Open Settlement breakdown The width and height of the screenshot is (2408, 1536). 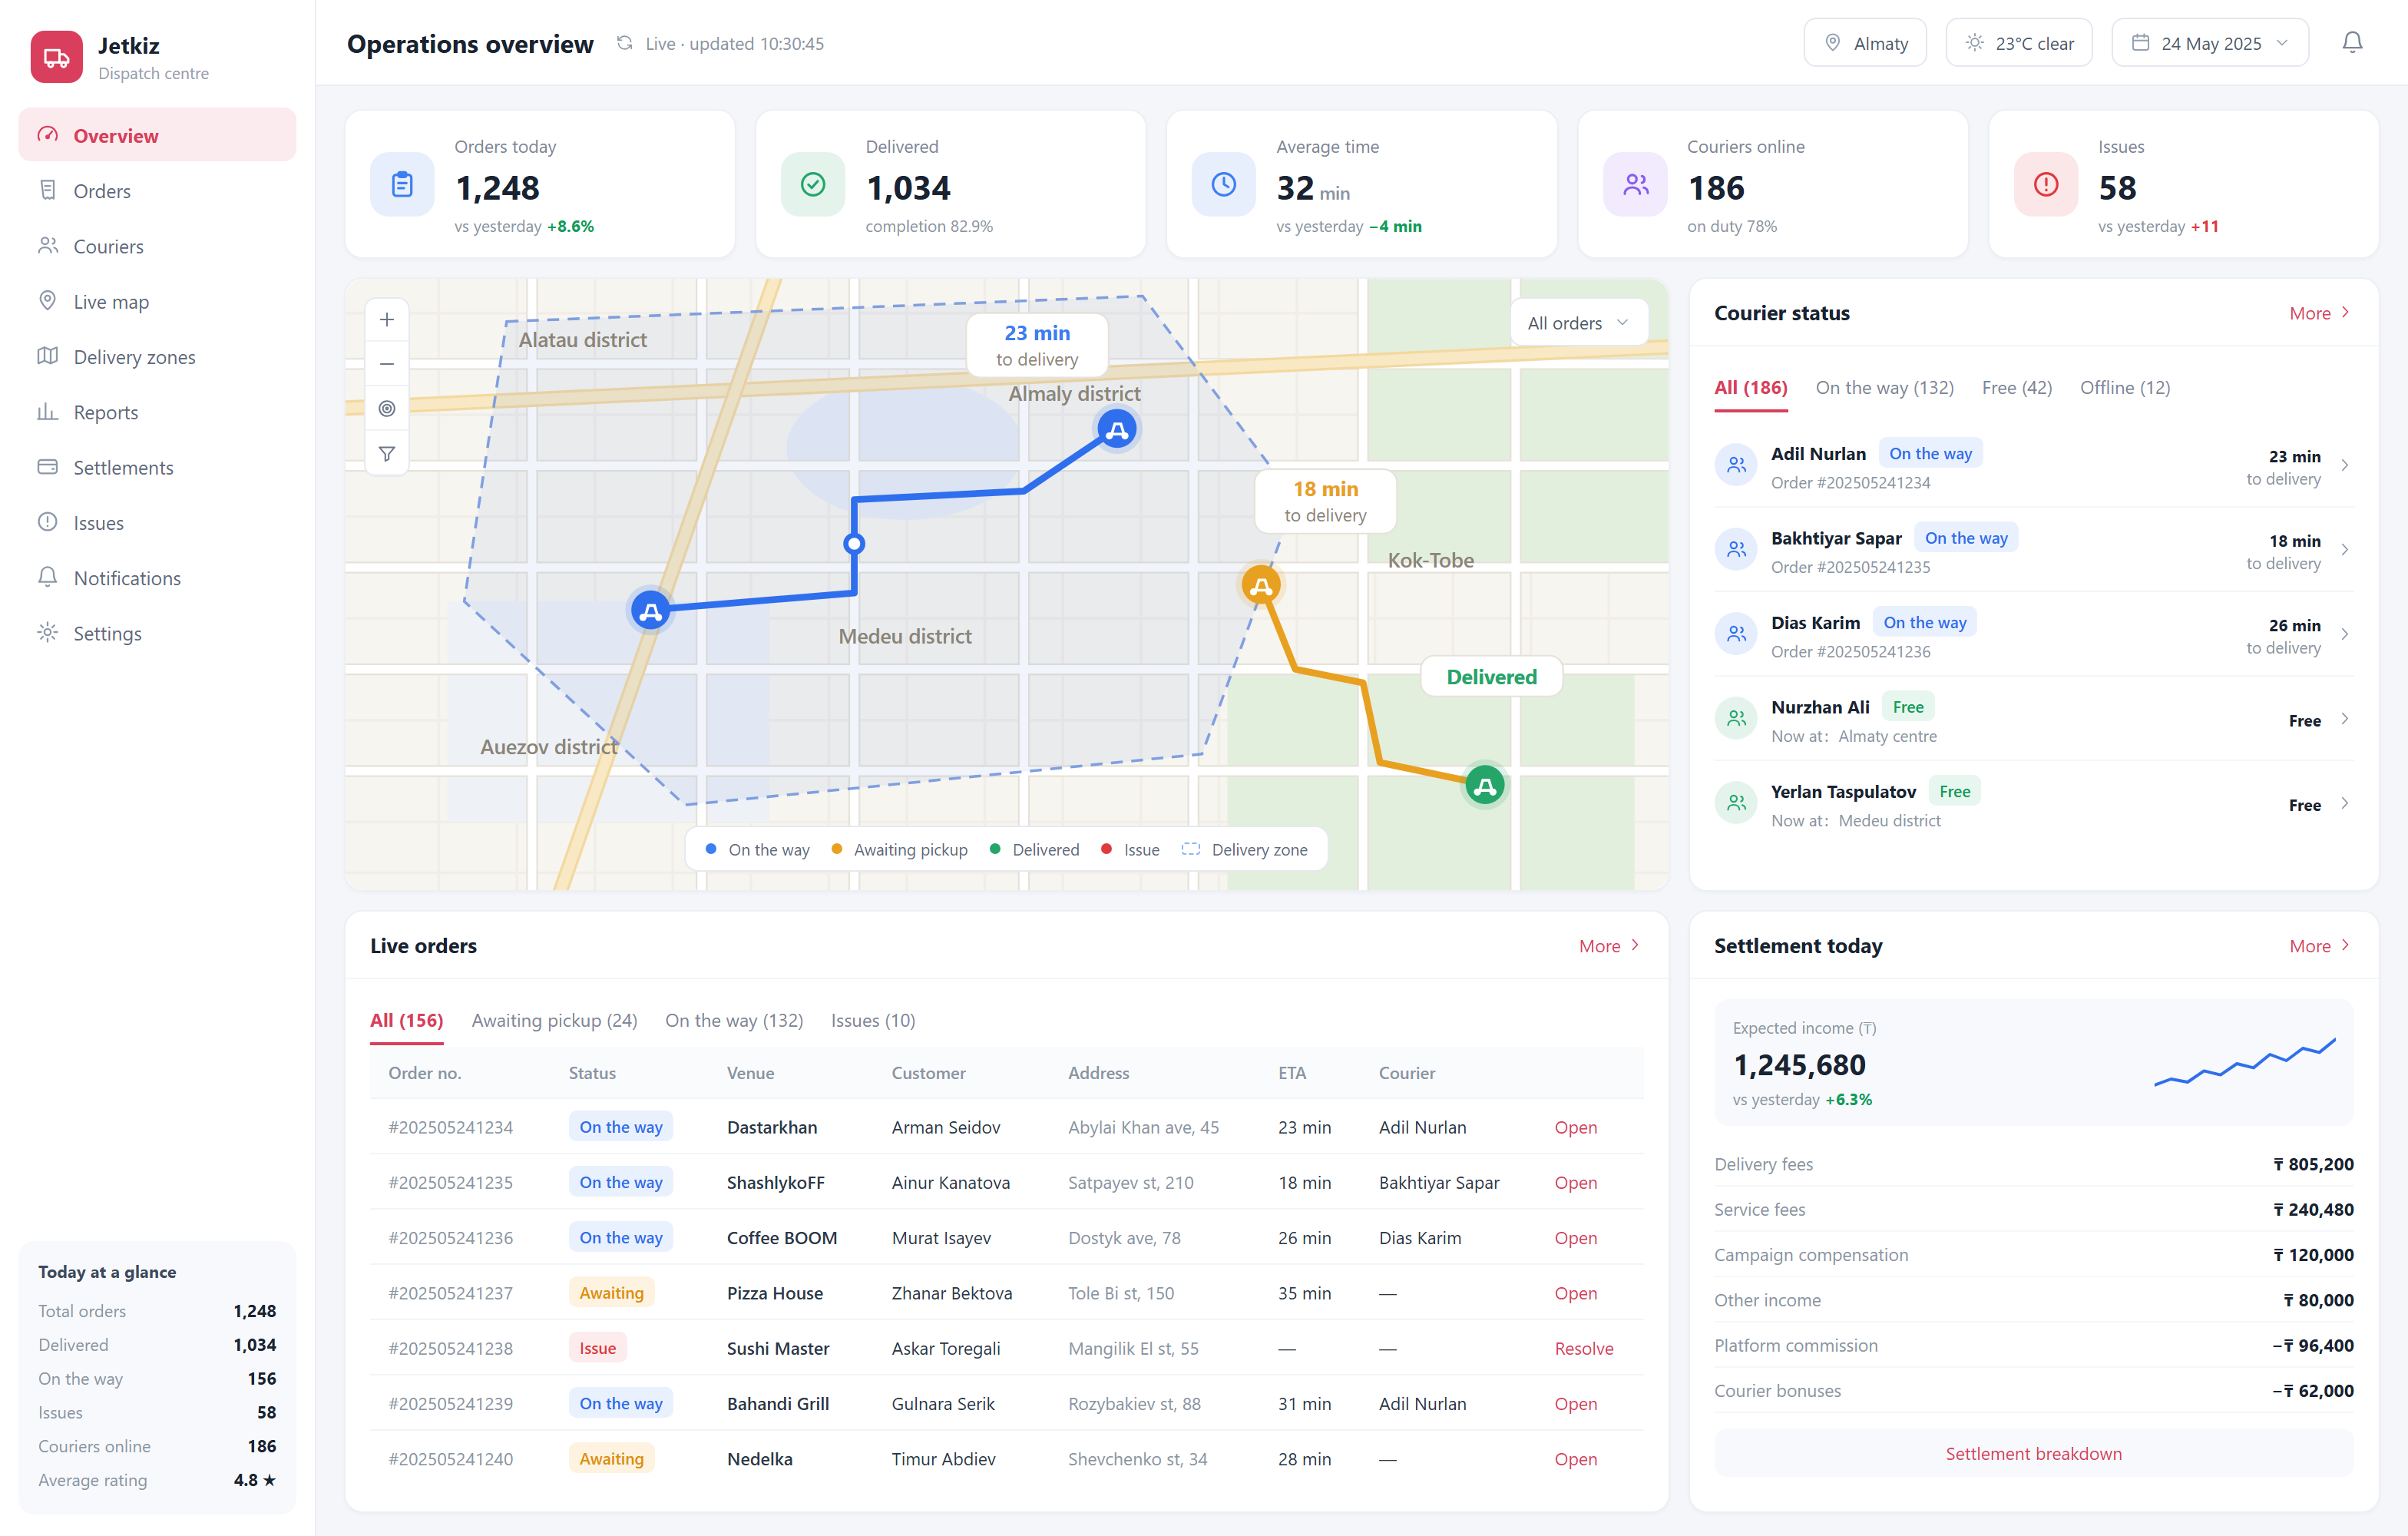(x=2033, y=1453)
